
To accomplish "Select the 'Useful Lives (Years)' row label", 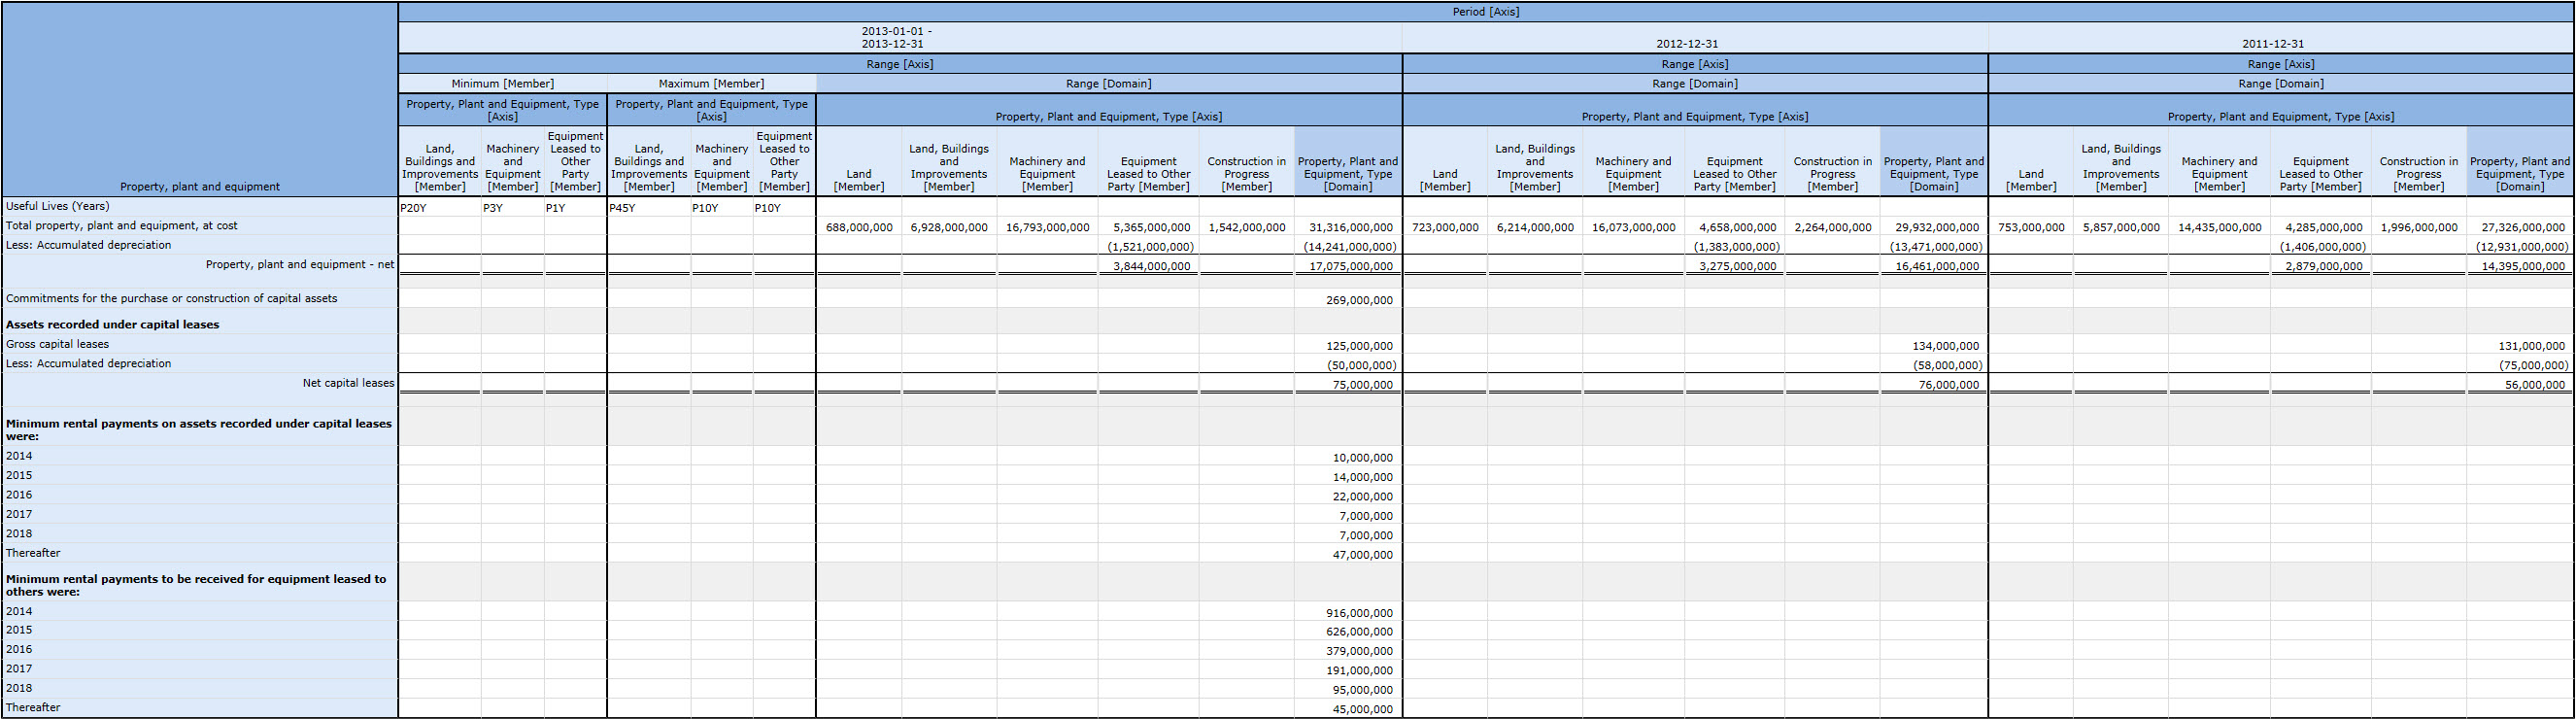I will coord(57,207).
